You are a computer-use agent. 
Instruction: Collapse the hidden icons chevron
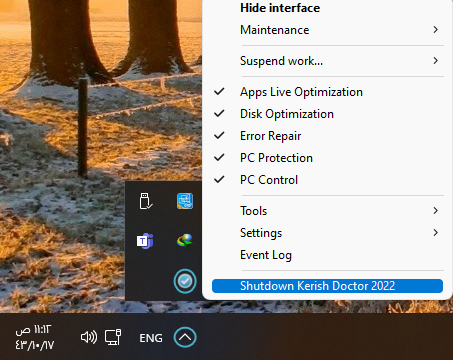click(185, 337)
